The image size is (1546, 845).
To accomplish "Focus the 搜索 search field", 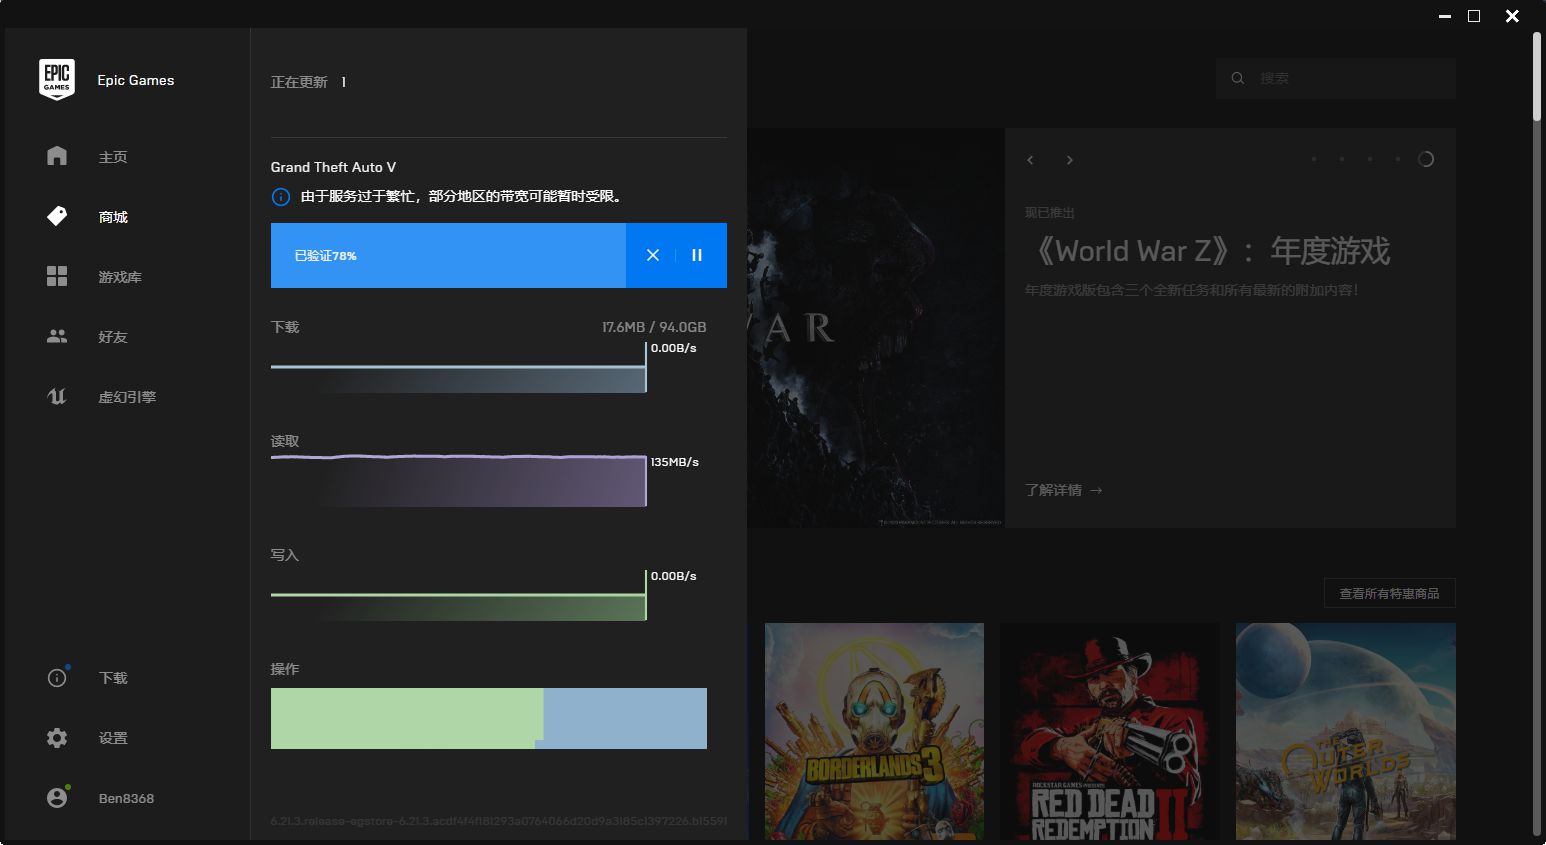I will pos(1335,78).
